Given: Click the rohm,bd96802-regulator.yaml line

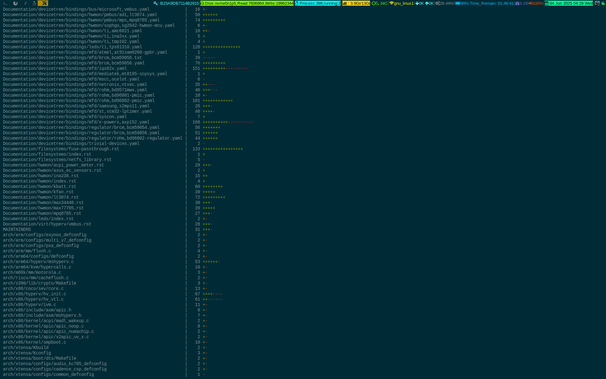Looking at the screenshot, I should (92, 138).
